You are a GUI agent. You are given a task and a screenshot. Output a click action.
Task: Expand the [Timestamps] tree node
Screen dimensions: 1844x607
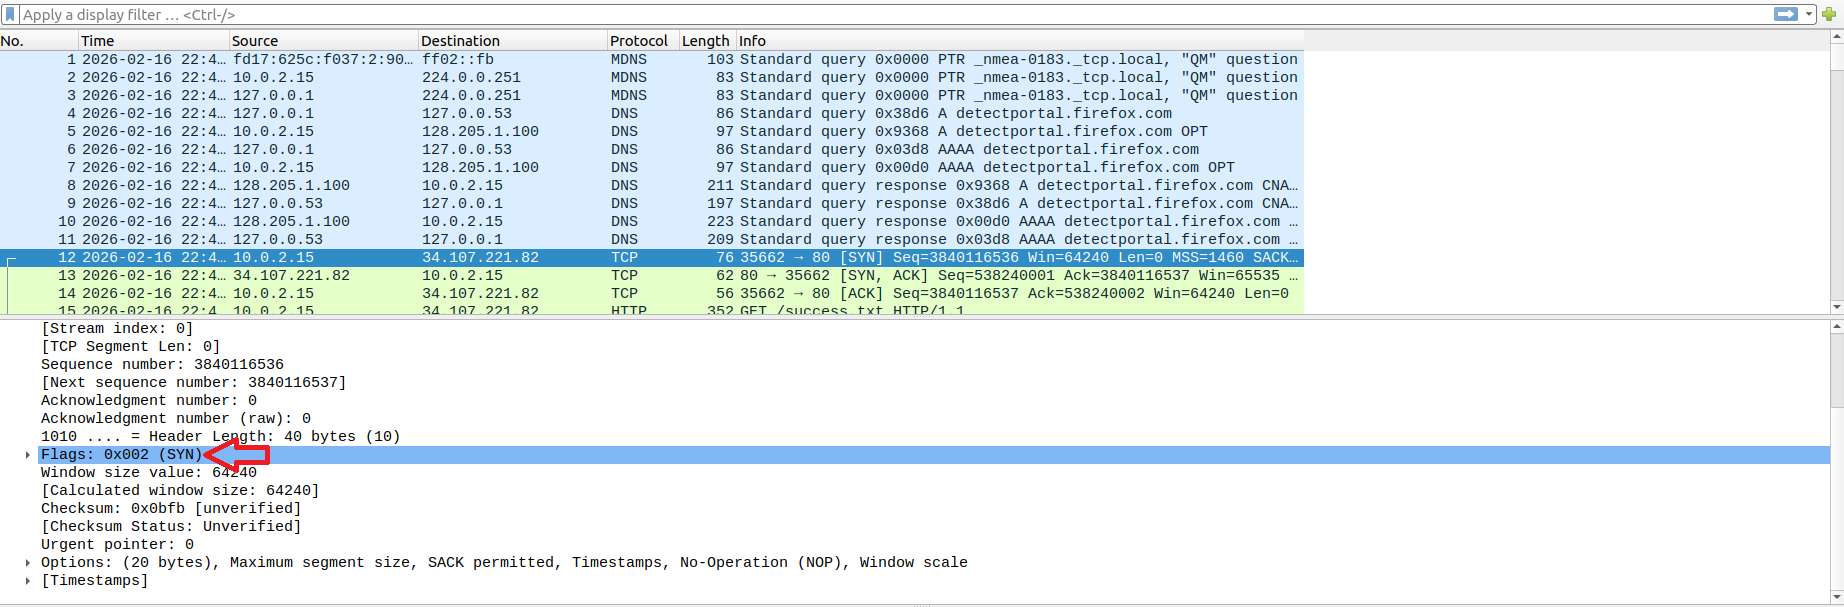[28, 581]
